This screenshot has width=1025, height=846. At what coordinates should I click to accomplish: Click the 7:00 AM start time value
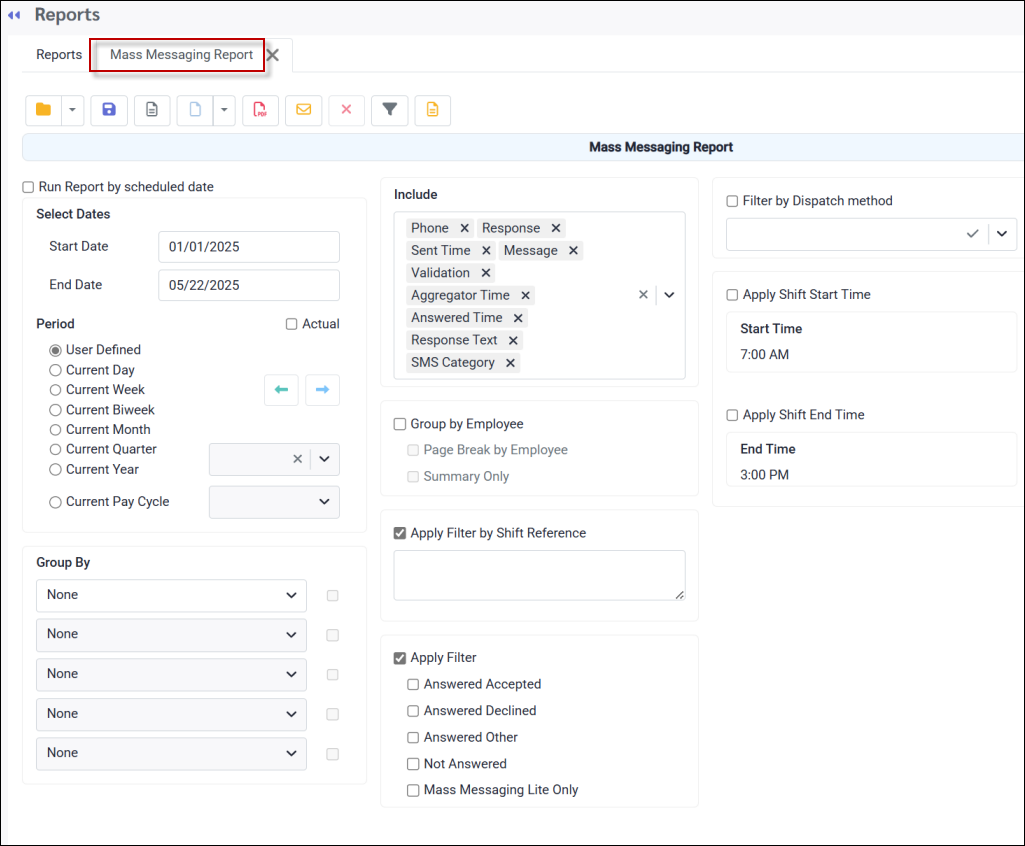(764, 355)
